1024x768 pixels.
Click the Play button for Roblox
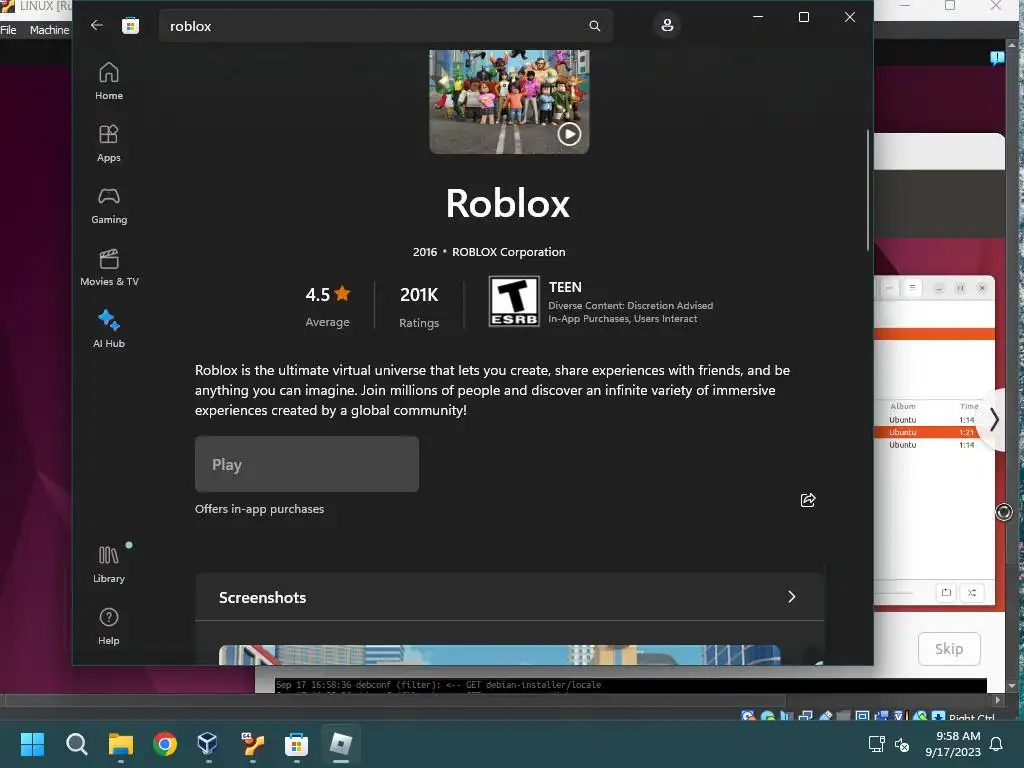[307, 464]
